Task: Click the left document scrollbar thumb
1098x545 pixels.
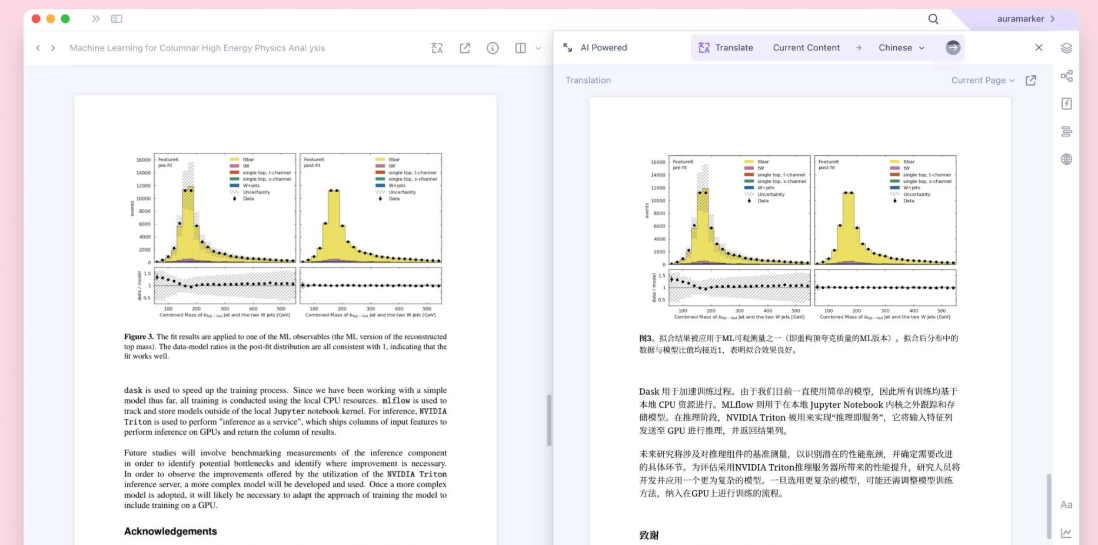Action: click(x=549, y=420)
